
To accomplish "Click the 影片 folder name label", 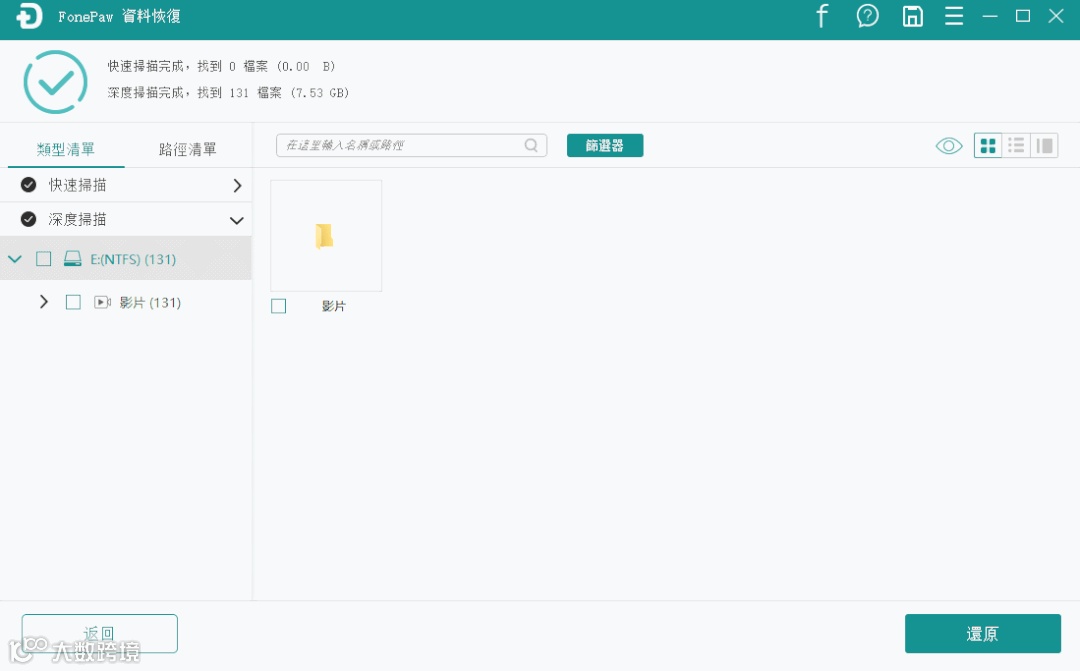I will pos(333,306).
